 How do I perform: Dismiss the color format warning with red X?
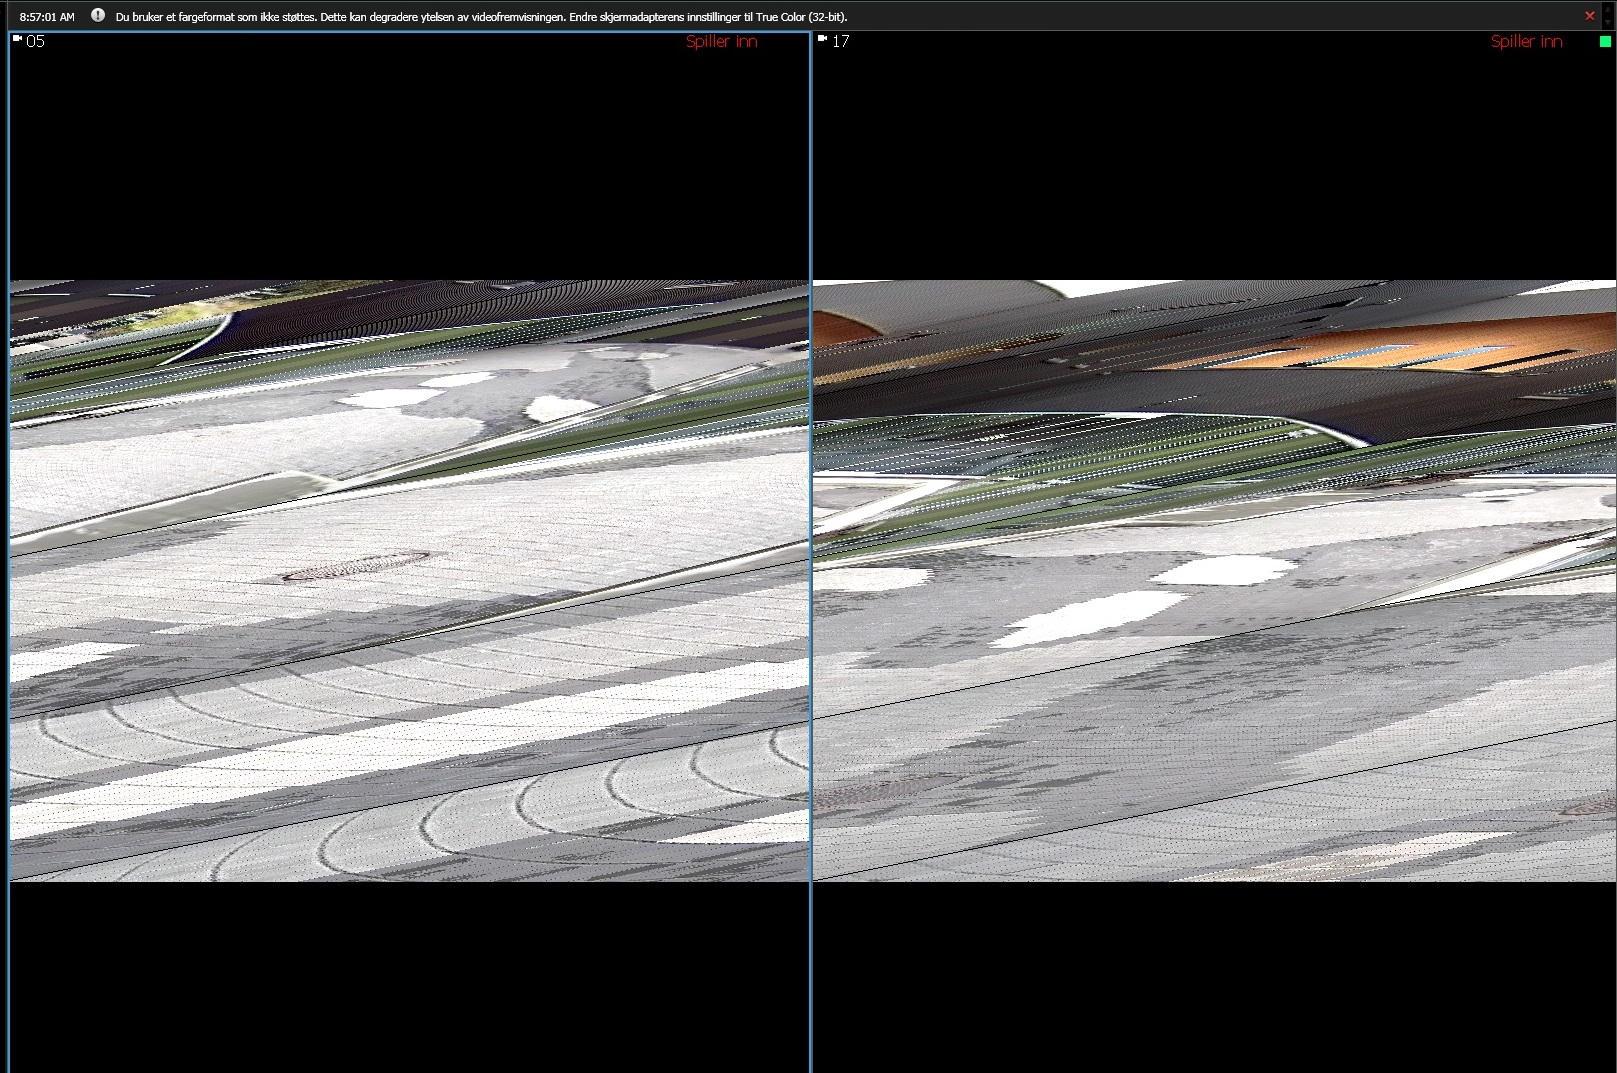(1589, 16)
